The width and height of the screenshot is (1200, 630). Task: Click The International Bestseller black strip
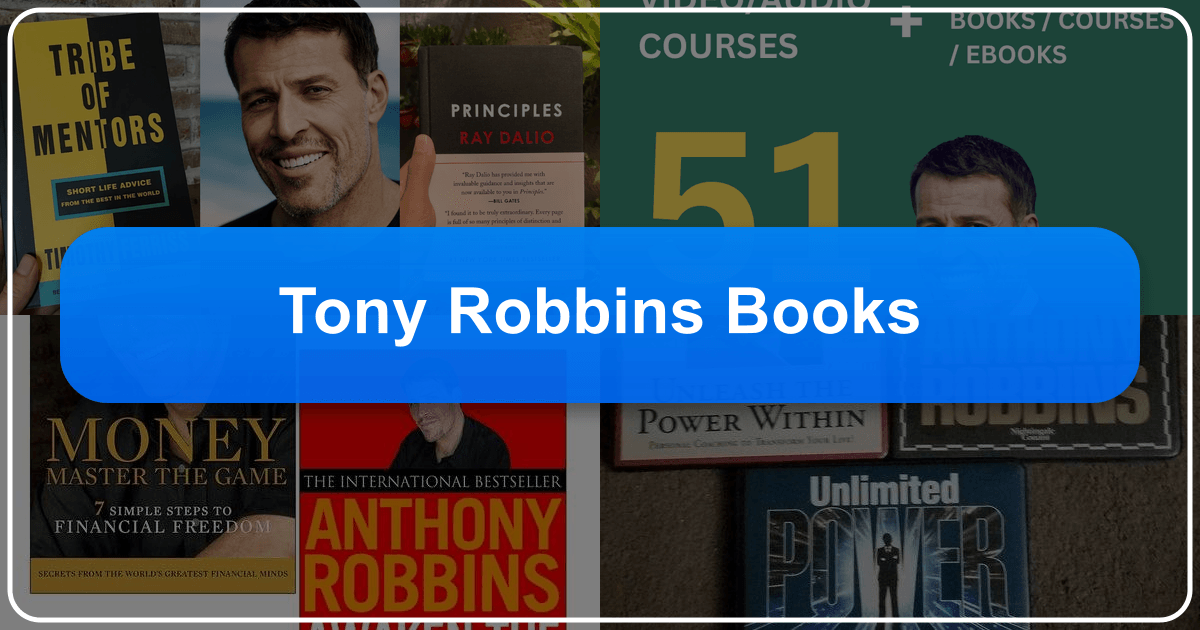click(x=432, y=481)
